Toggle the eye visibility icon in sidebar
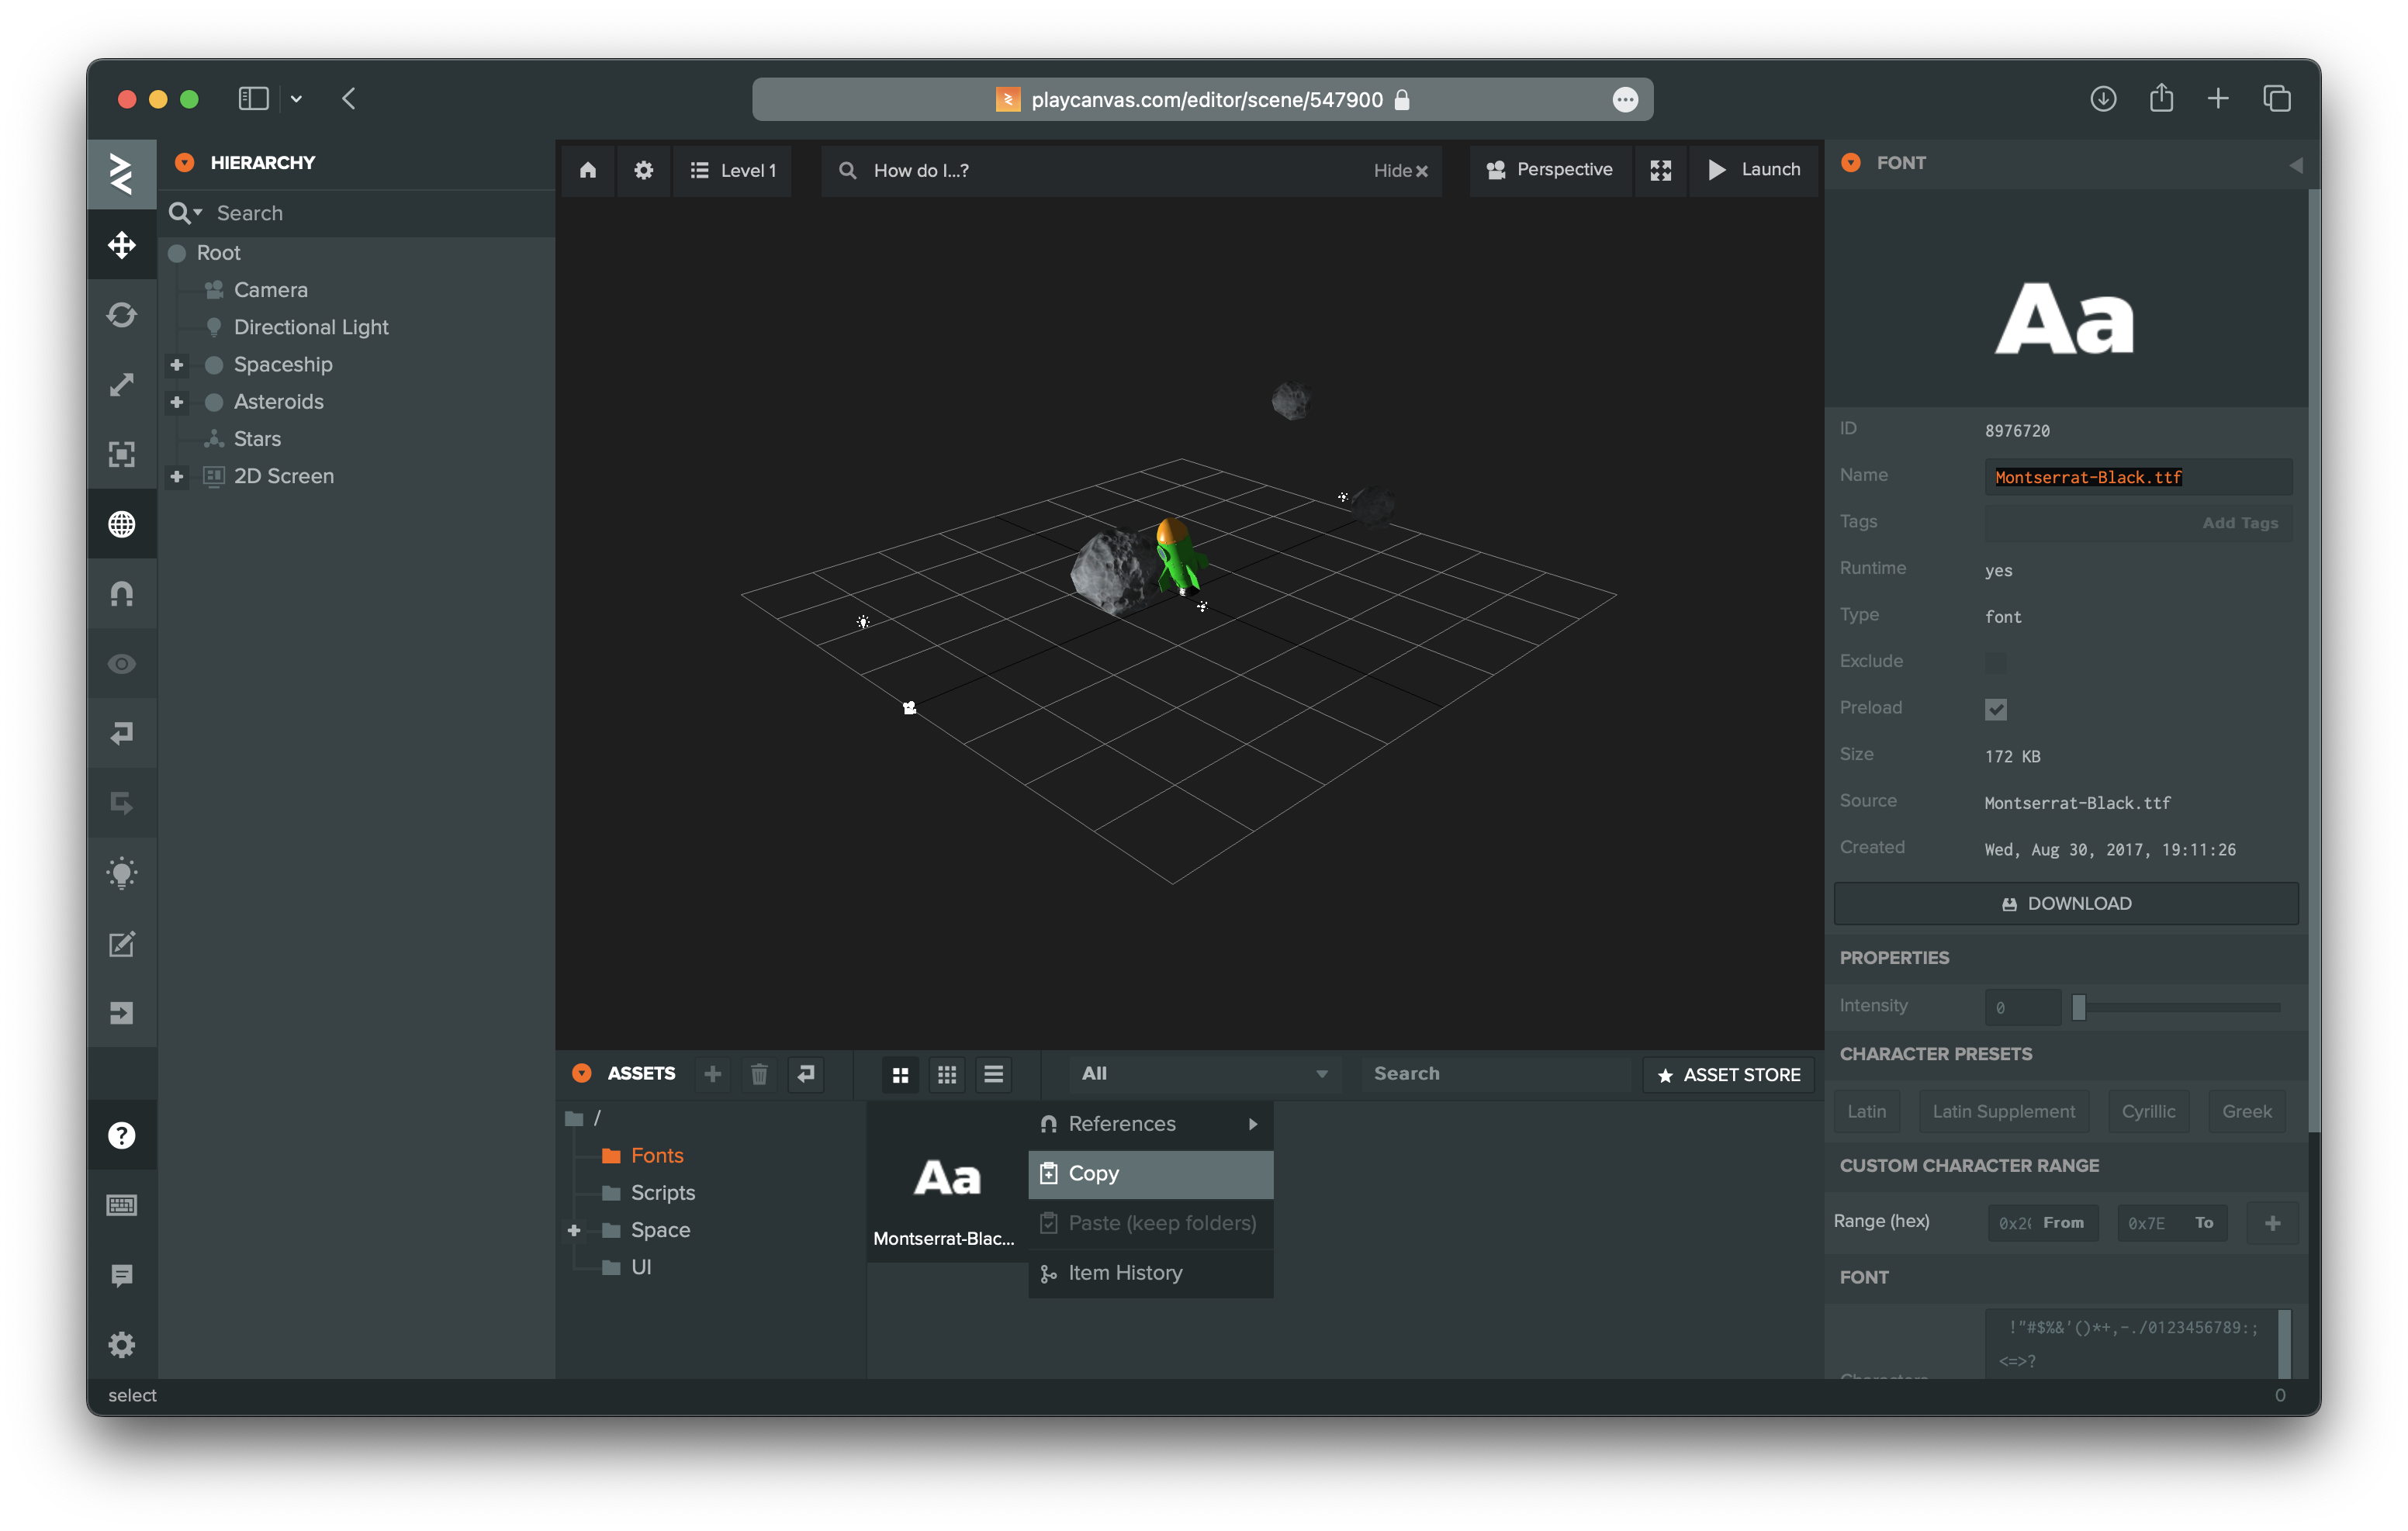 [121, 664]
